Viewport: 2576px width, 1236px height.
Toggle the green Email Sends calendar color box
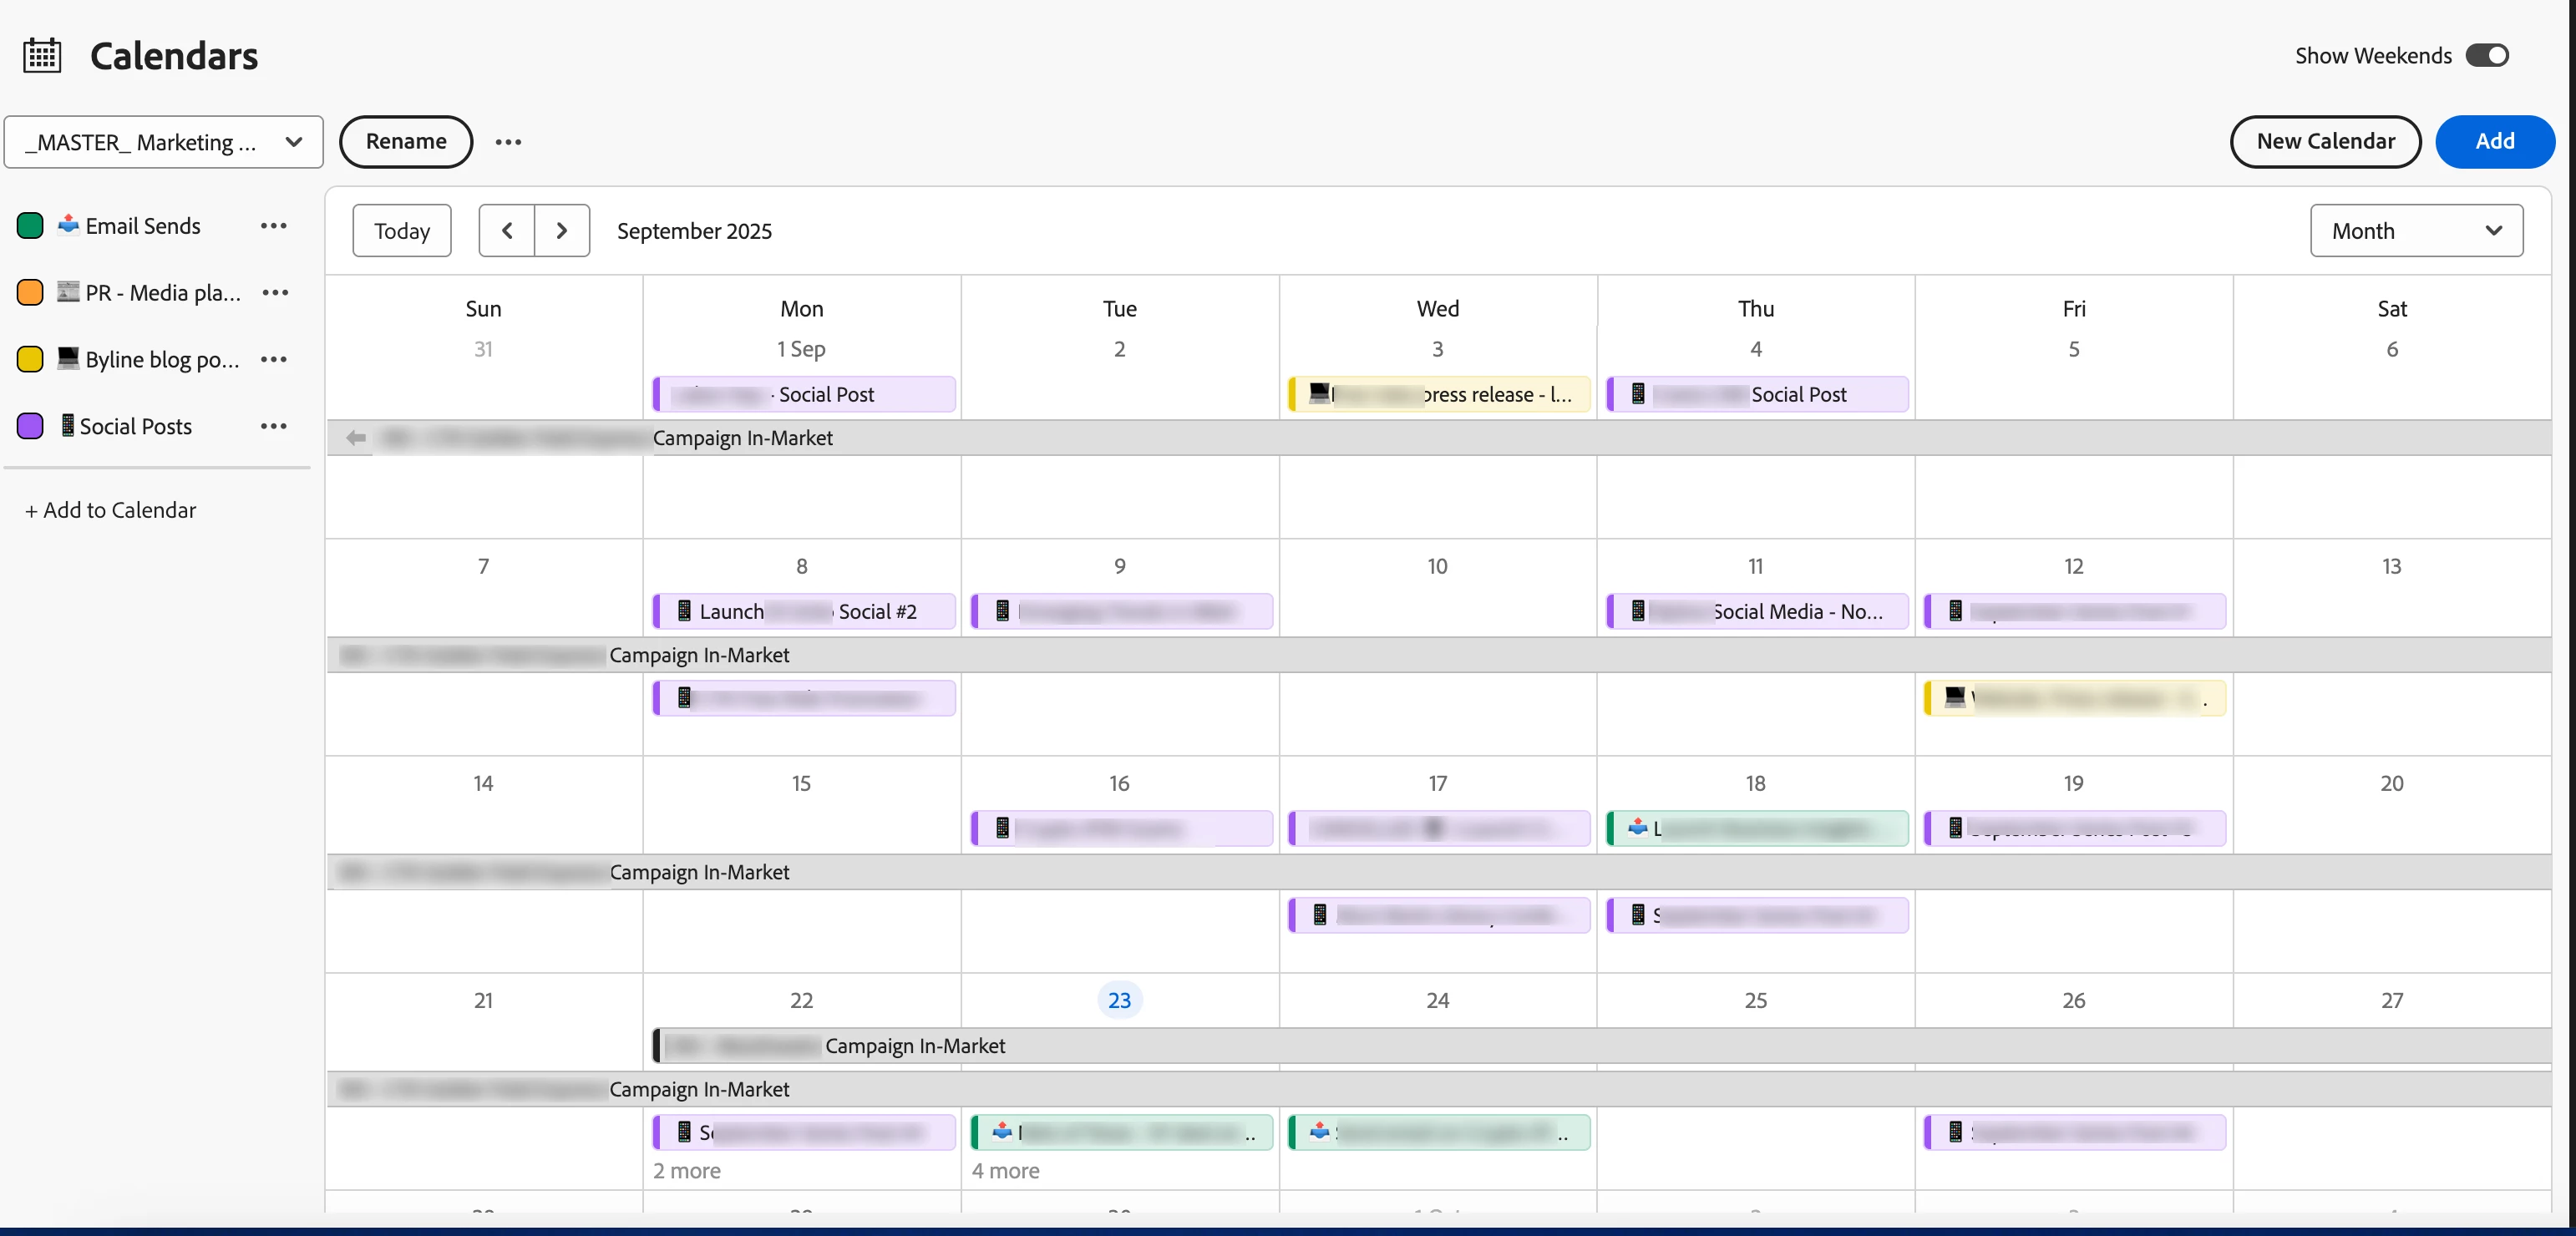(x=30, y=226)
